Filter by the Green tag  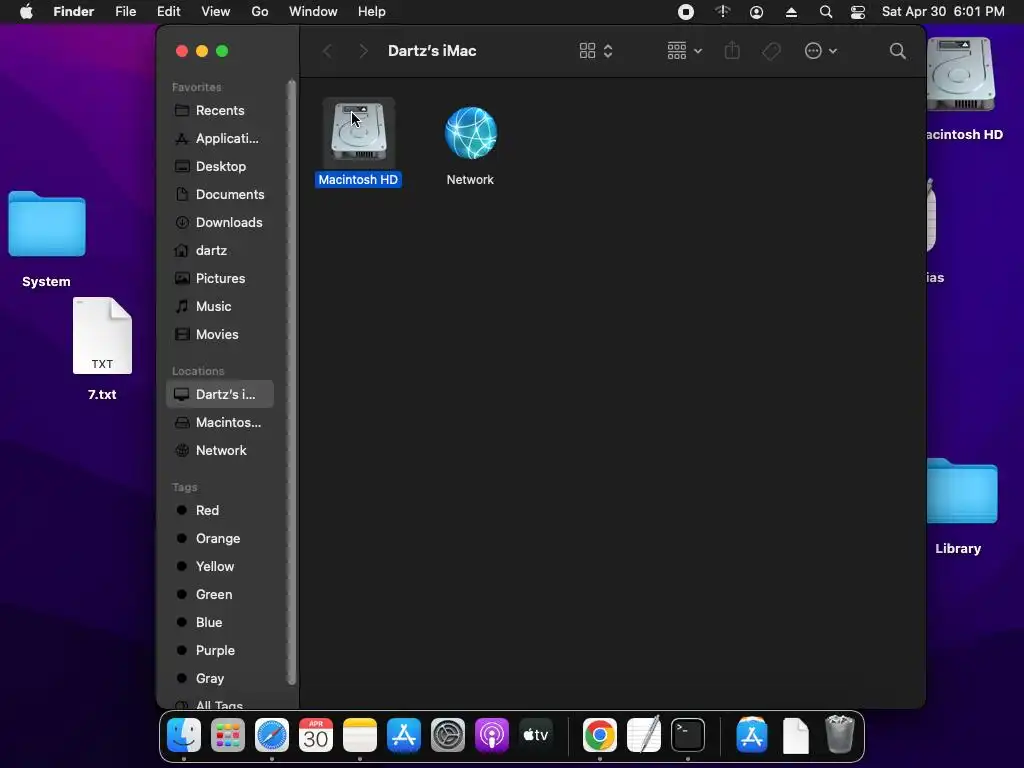point(219,595)
